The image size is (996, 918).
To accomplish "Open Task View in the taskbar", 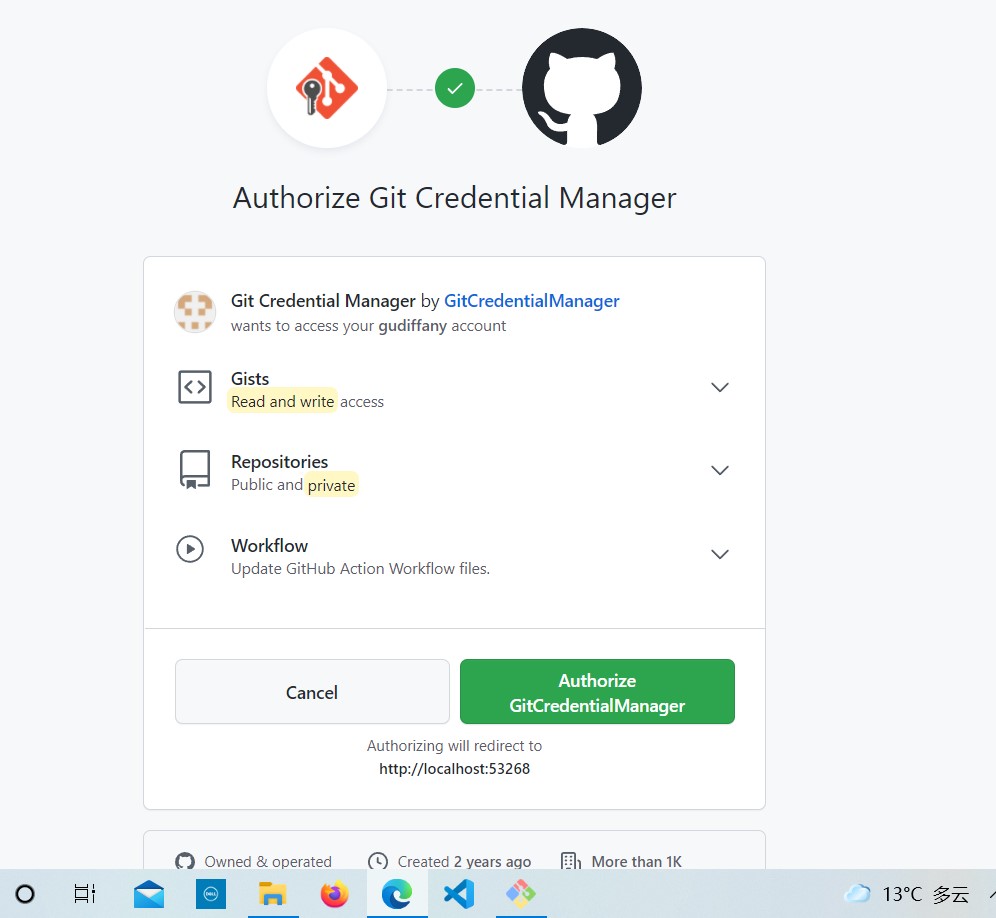I will [x=84, y=894].
